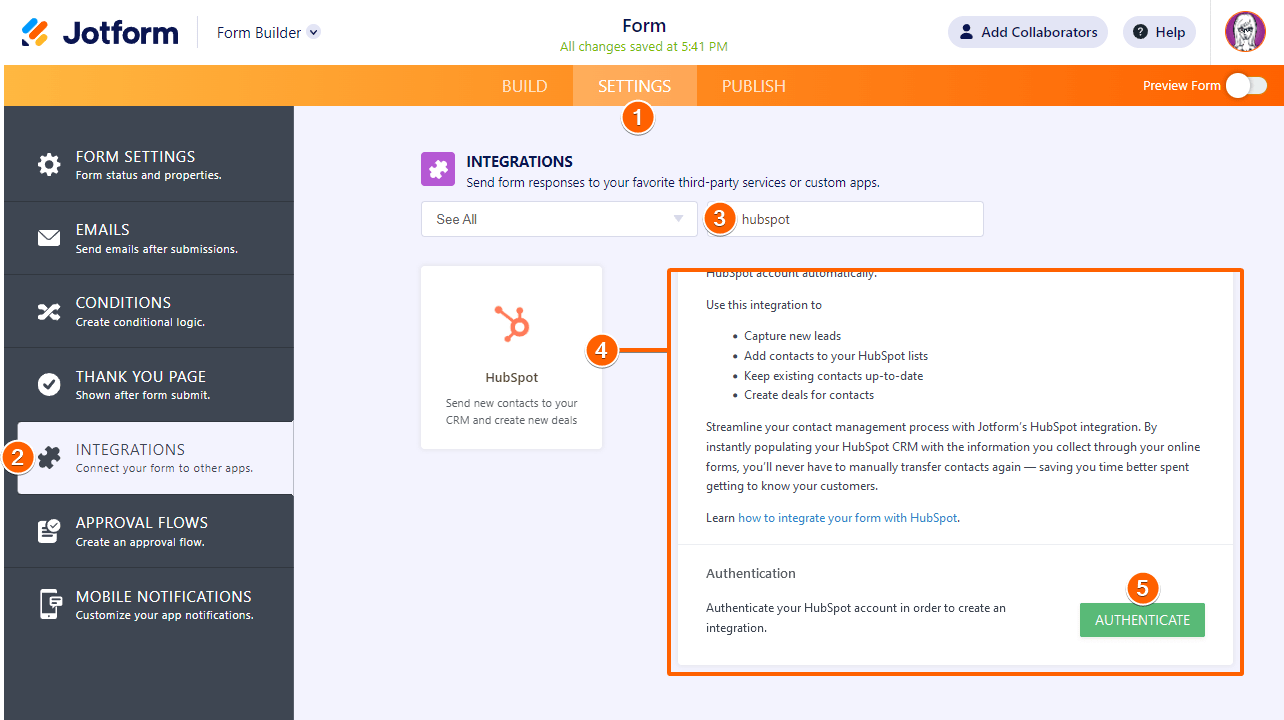
Task: Switch to the SETTINGS tab
Action: (634, 86)
